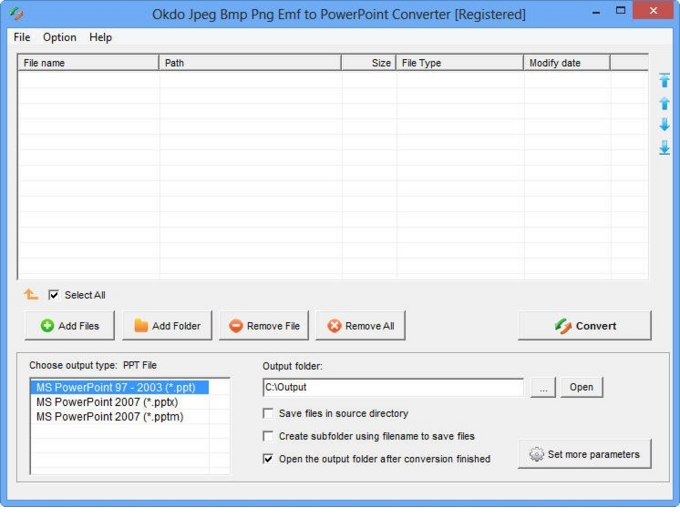Click the Remove All button

tap(361, 326)
